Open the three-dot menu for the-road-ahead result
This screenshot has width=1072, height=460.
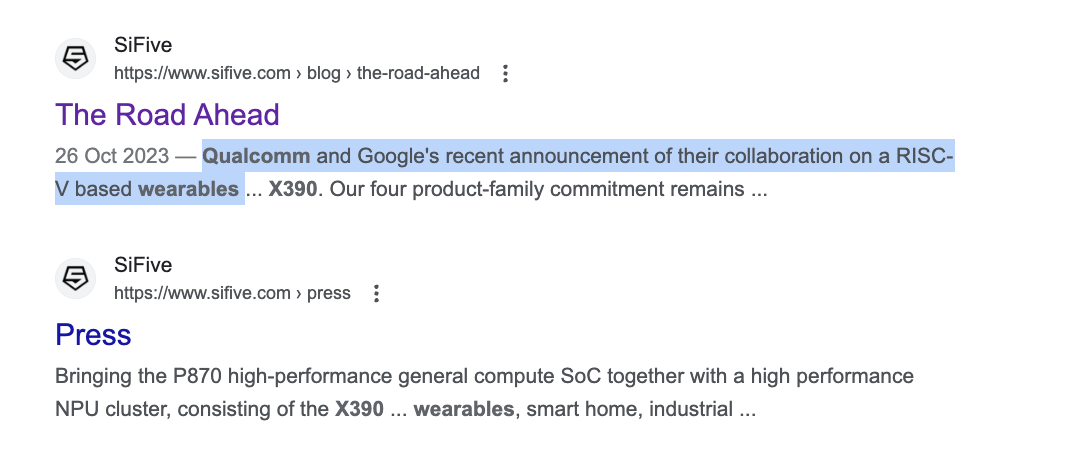(x=506, y=73)
